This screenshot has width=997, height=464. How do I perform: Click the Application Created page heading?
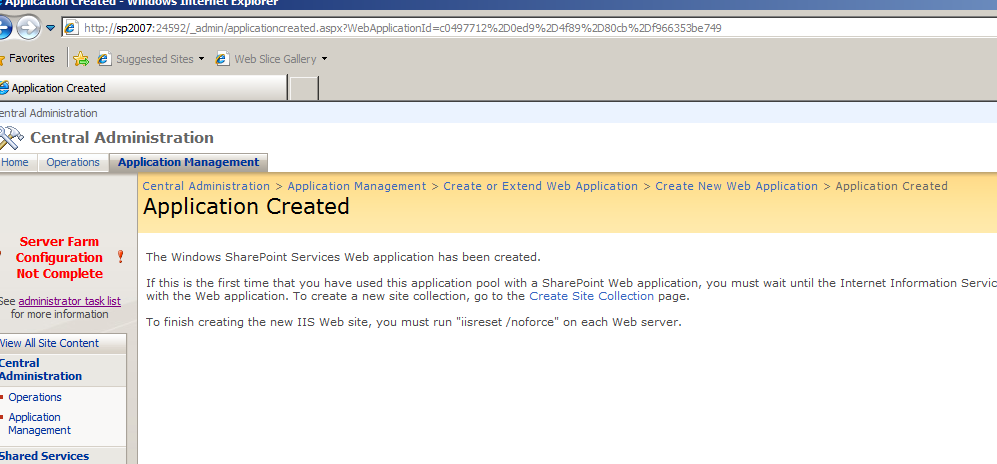click(246, 207)
